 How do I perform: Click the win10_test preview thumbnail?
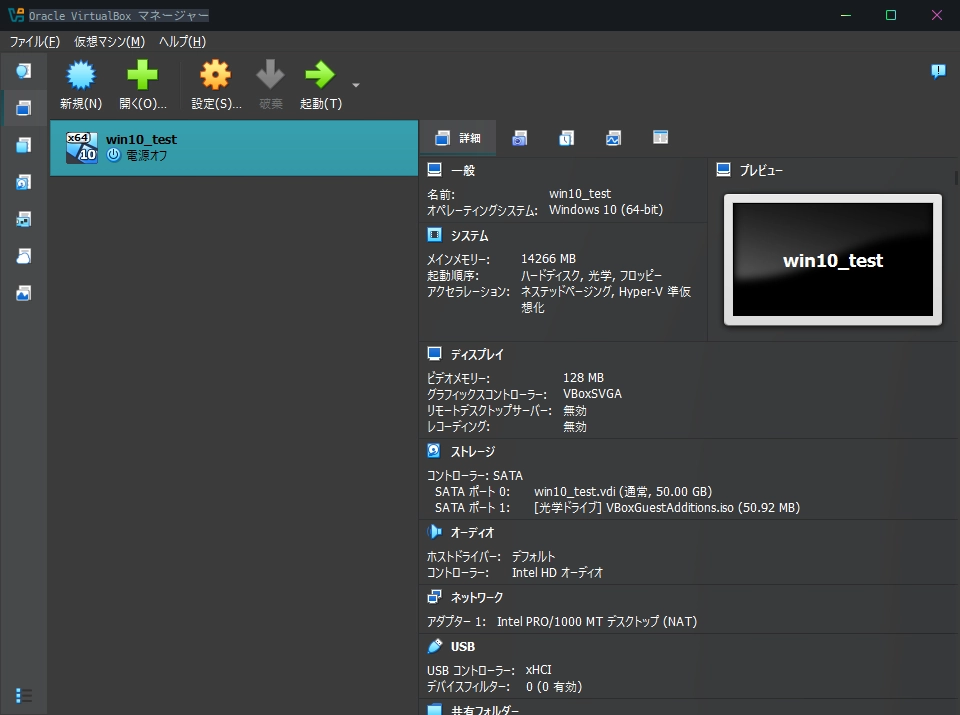[832, 260]
